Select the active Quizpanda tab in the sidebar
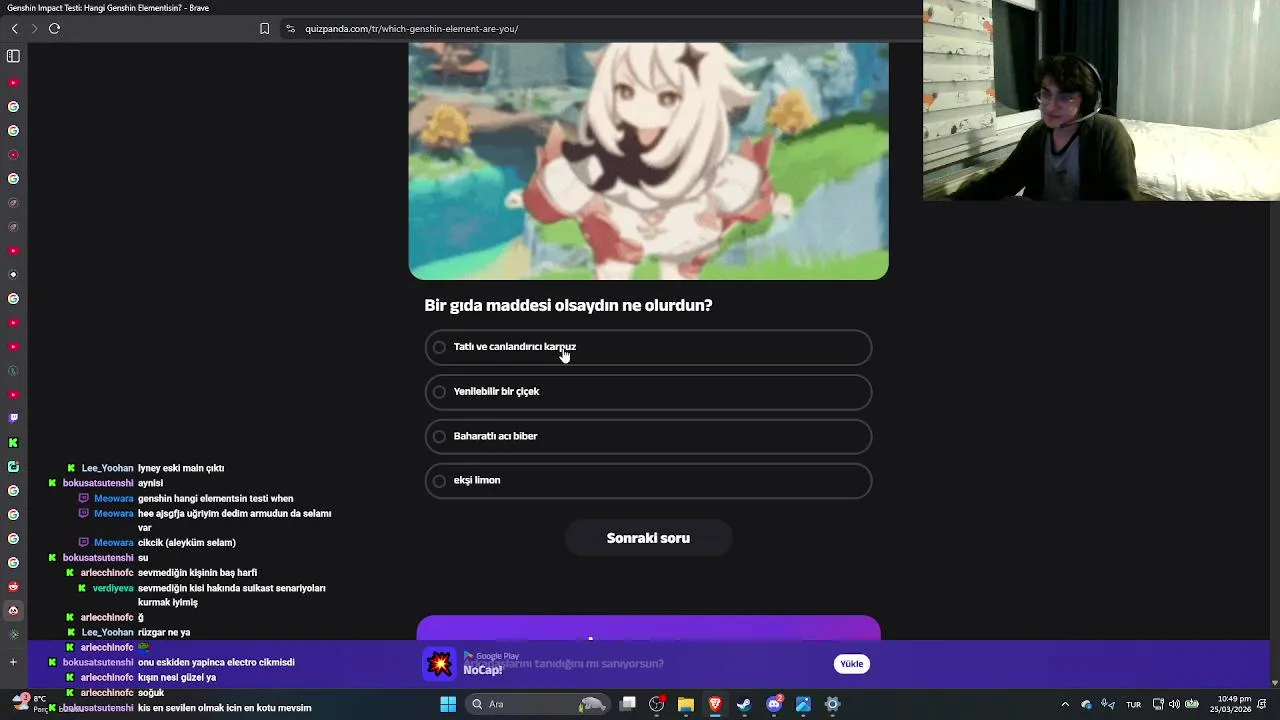This screenshot has height=720, width=1280. point(13,610)
